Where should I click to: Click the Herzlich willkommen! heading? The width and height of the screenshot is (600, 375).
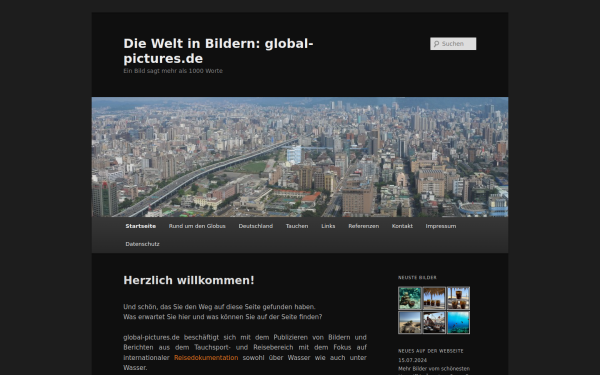tap(189, 280)
